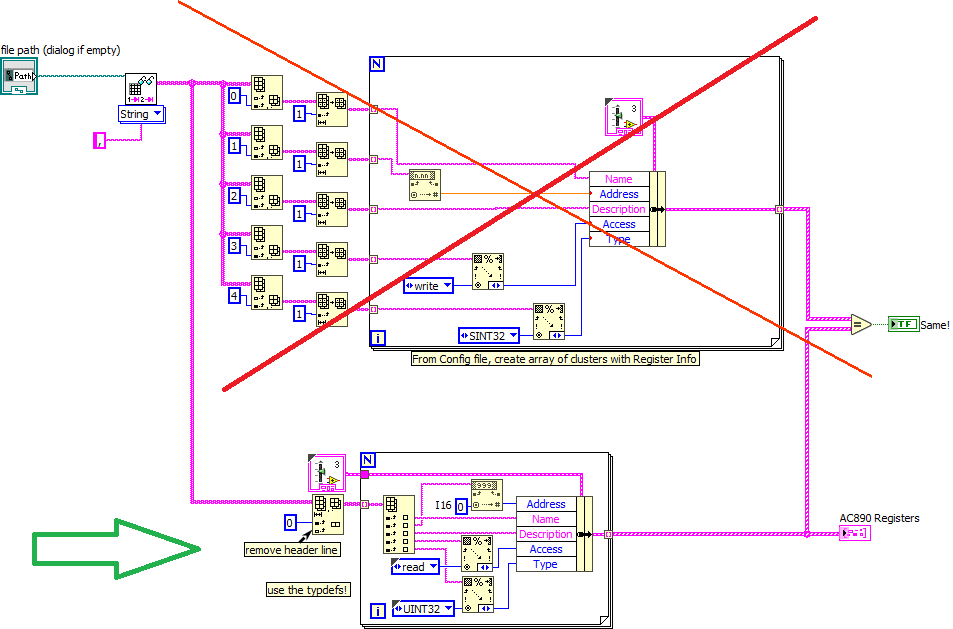Select the comma delimiter string constant
Viewport: 953px width, 629px height.
tap(99, 140)
